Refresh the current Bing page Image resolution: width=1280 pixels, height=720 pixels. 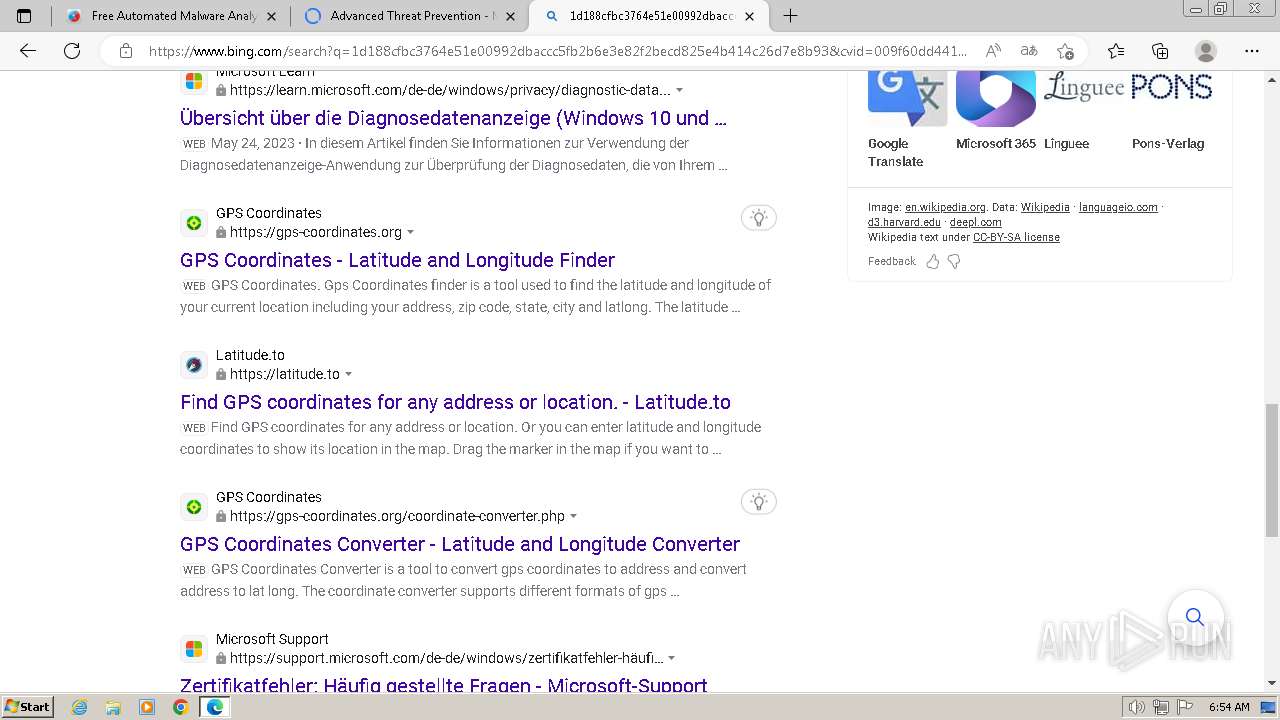[x=72, y=51]
